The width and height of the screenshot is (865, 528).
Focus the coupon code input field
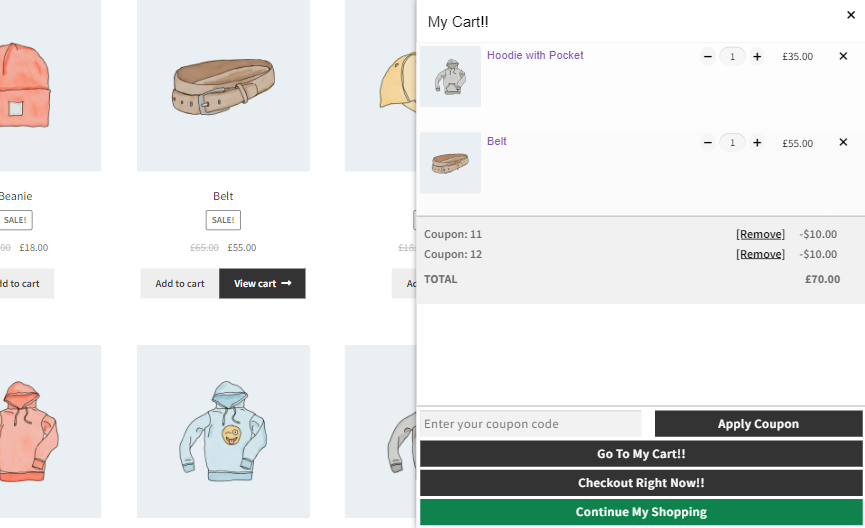[x=531, y=424]
